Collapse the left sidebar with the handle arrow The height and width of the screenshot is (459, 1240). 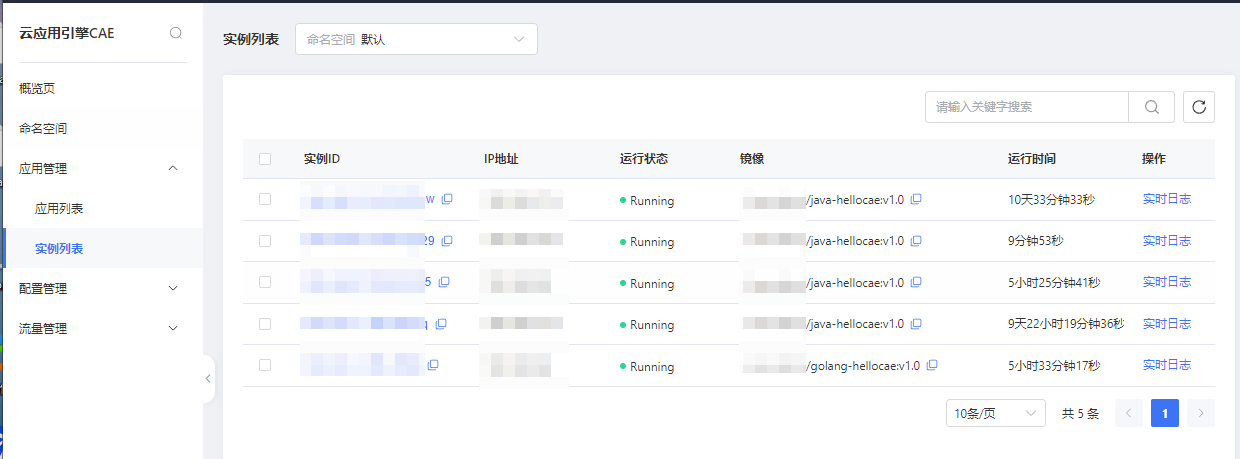coord(208,379)
